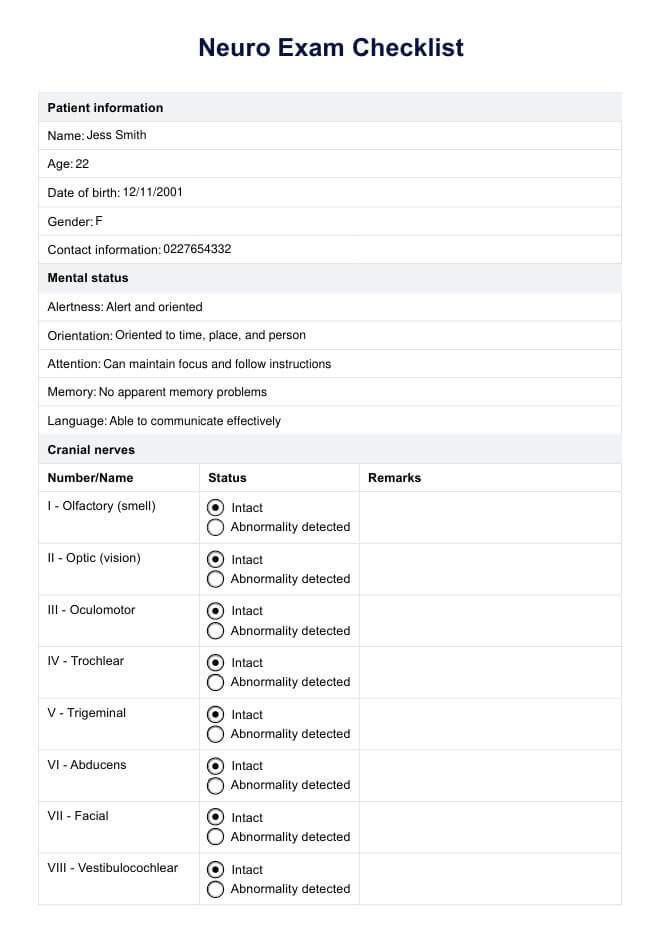Select Intact for Abducens nerve

coord(215,765)
